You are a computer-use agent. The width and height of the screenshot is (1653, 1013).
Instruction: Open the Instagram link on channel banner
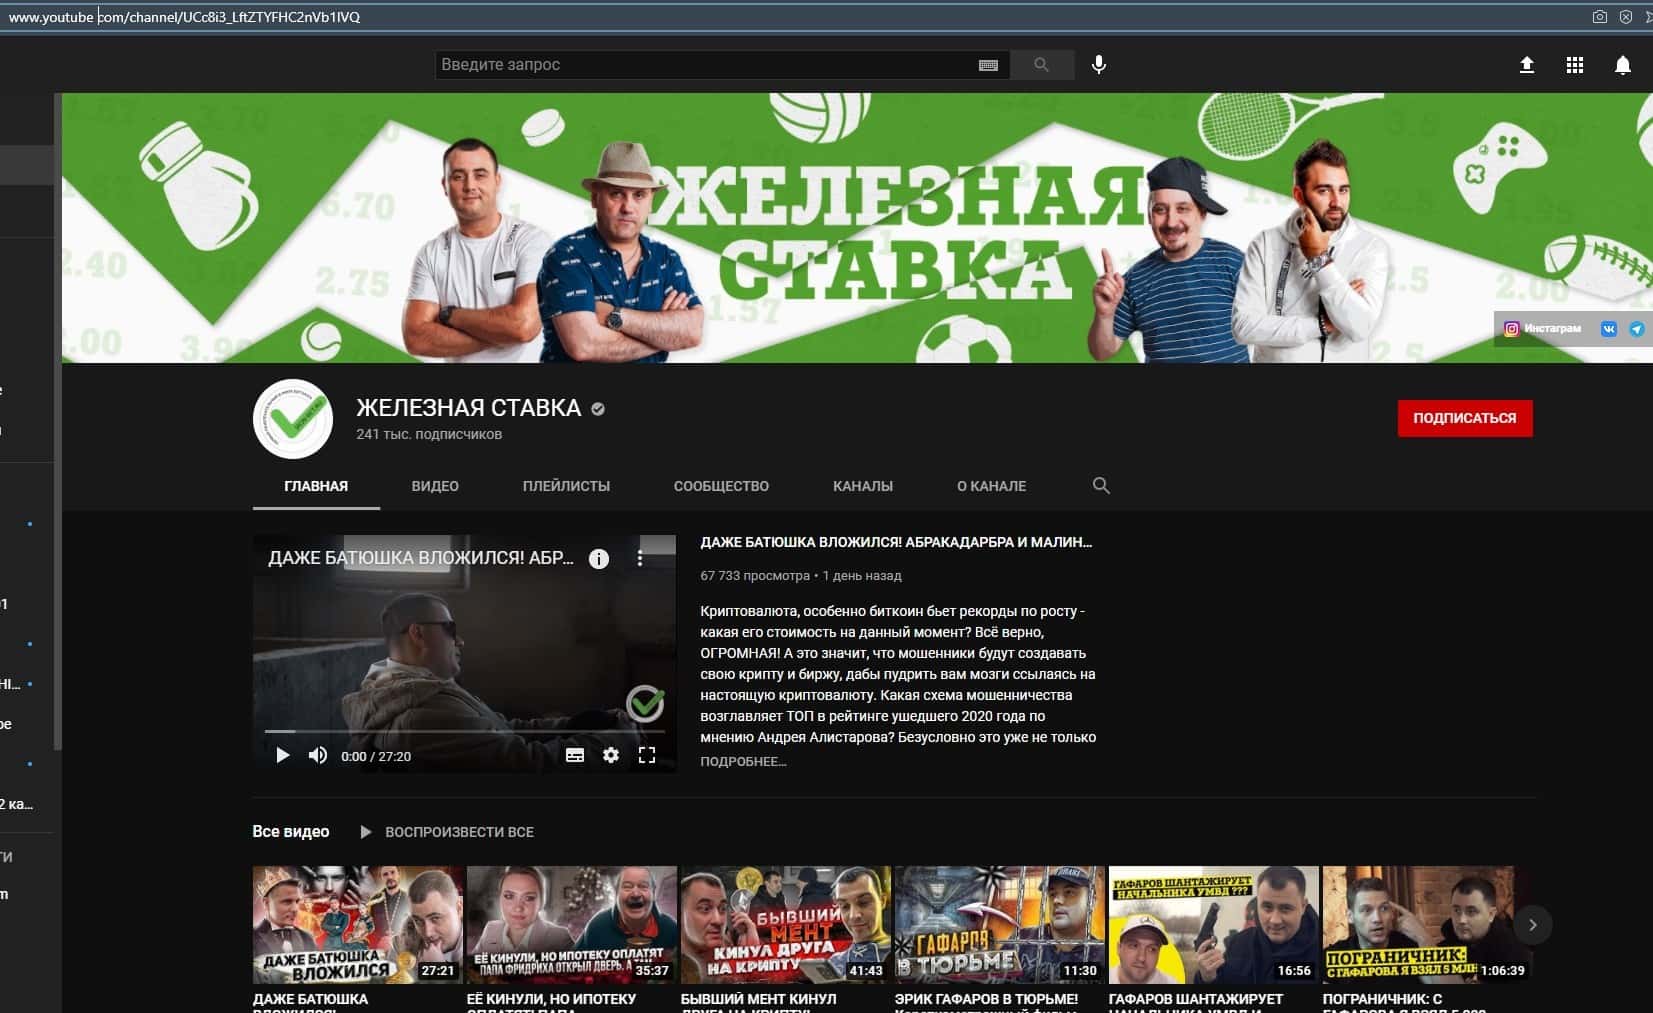coord(1543,328)
